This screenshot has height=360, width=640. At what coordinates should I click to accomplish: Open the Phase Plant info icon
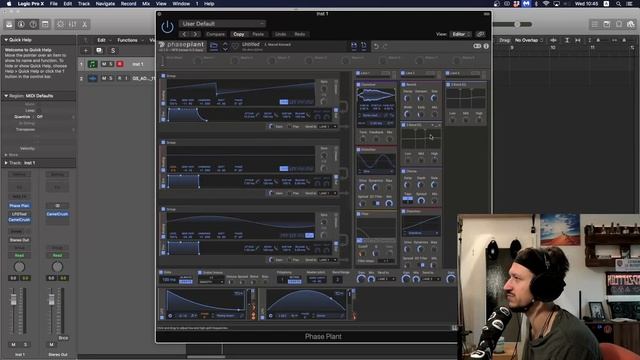click(x=486, y=46)
